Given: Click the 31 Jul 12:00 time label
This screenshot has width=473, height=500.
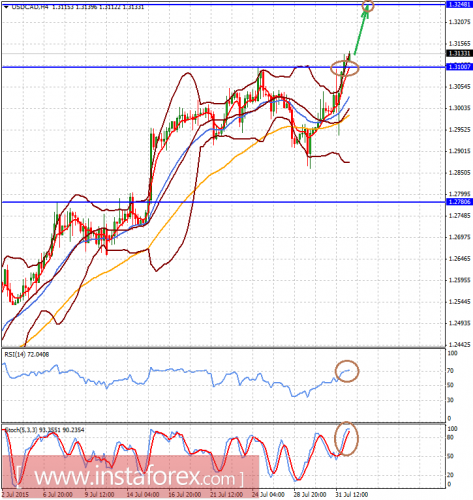Looking at the screenshot, I should 352,494.
